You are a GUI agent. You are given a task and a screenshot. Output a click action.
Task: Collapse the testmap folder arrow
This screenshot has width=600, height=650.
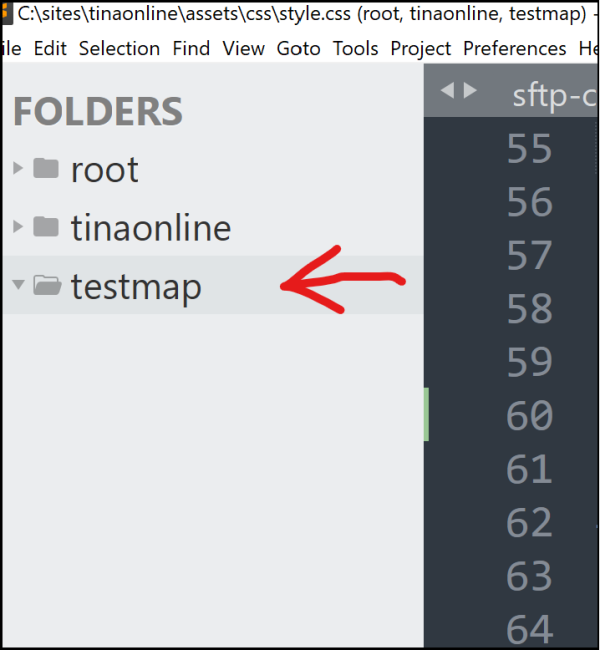[x=17, y=286]
